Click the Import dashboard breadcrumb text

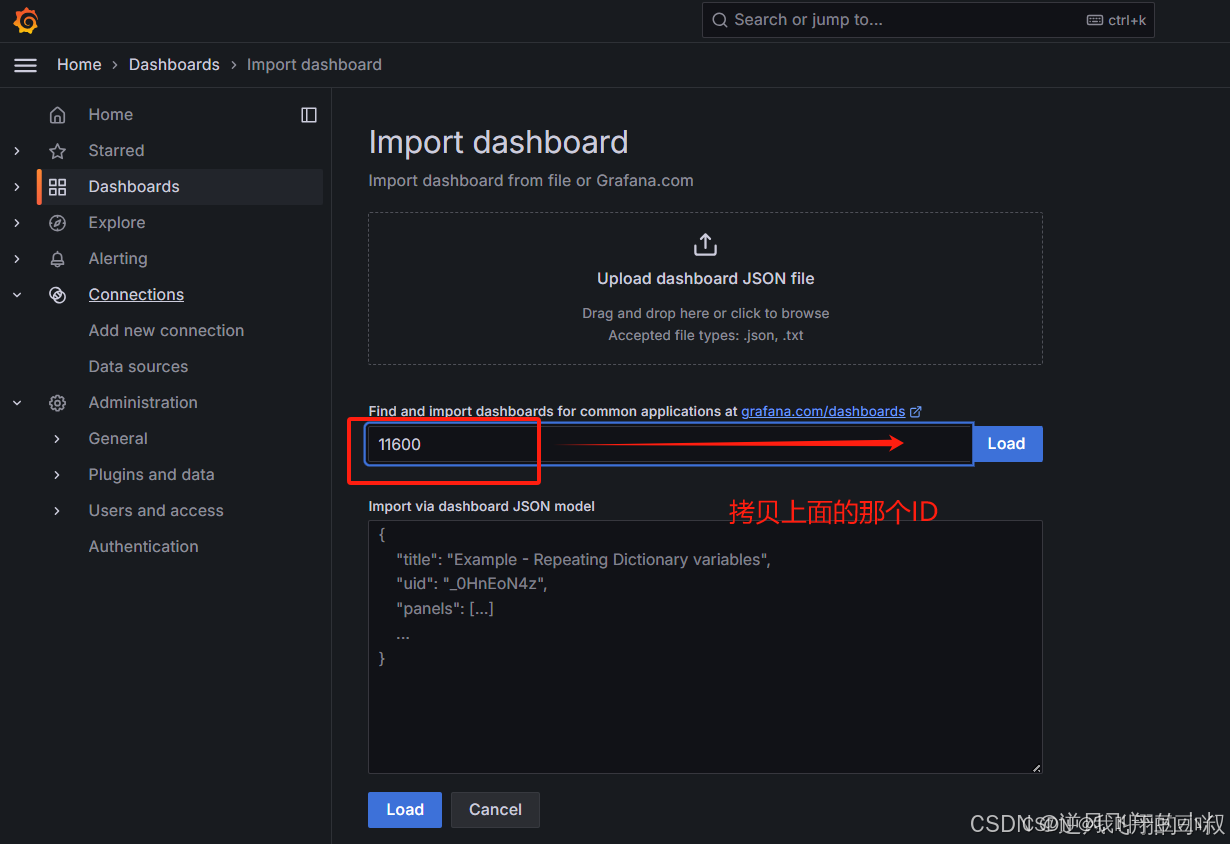314,65
